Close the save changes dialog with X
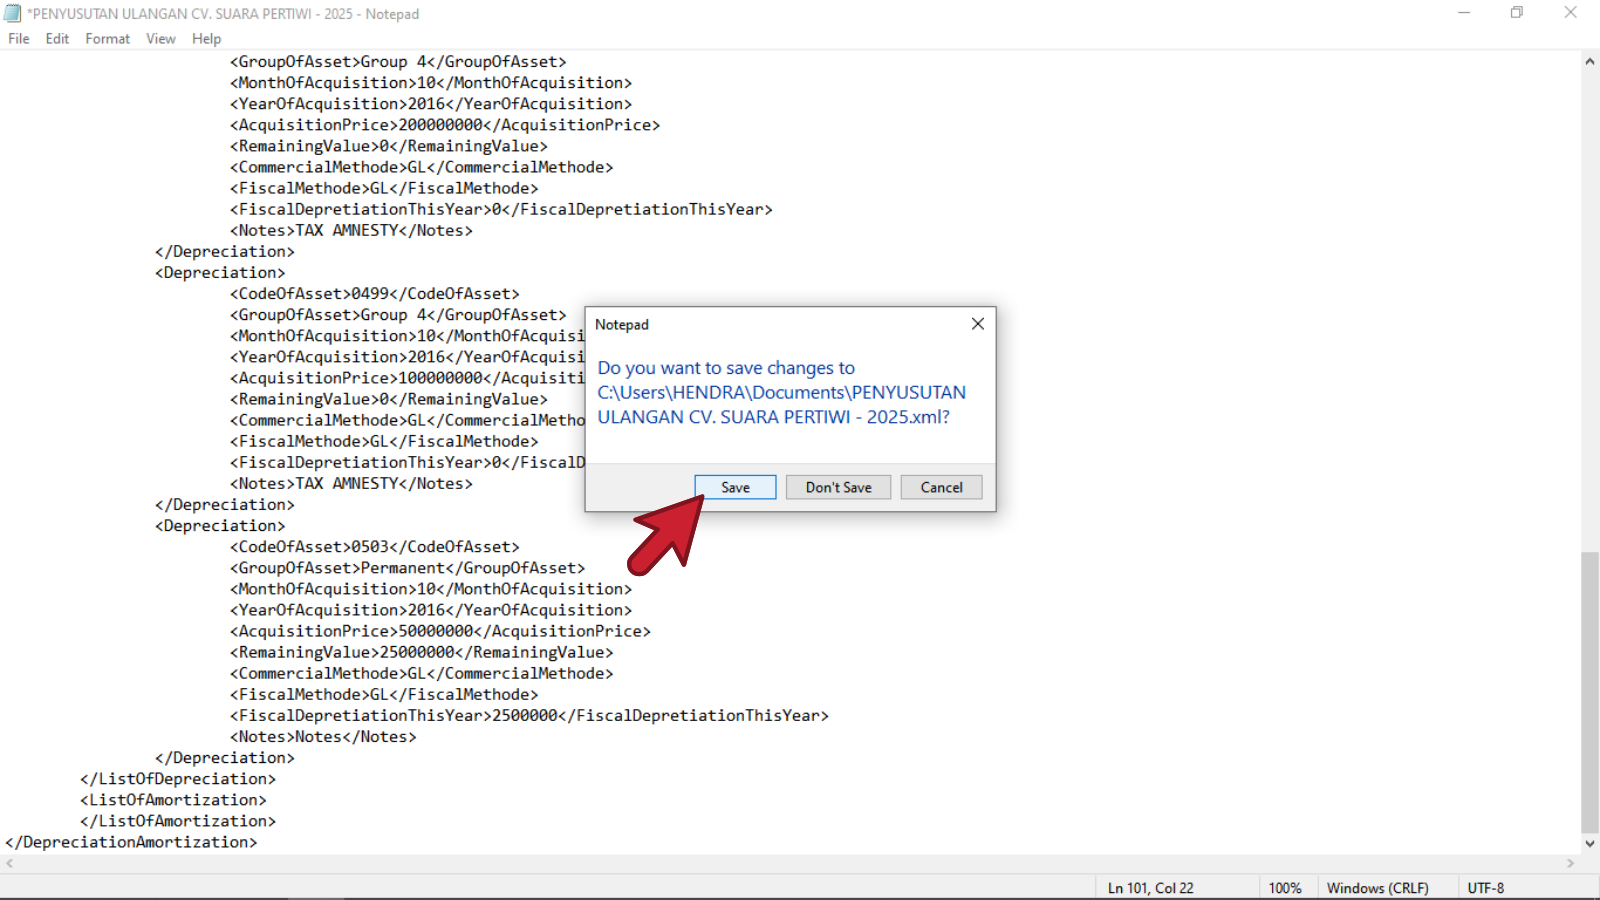The image size is (1600, 900). click(977, 324)
